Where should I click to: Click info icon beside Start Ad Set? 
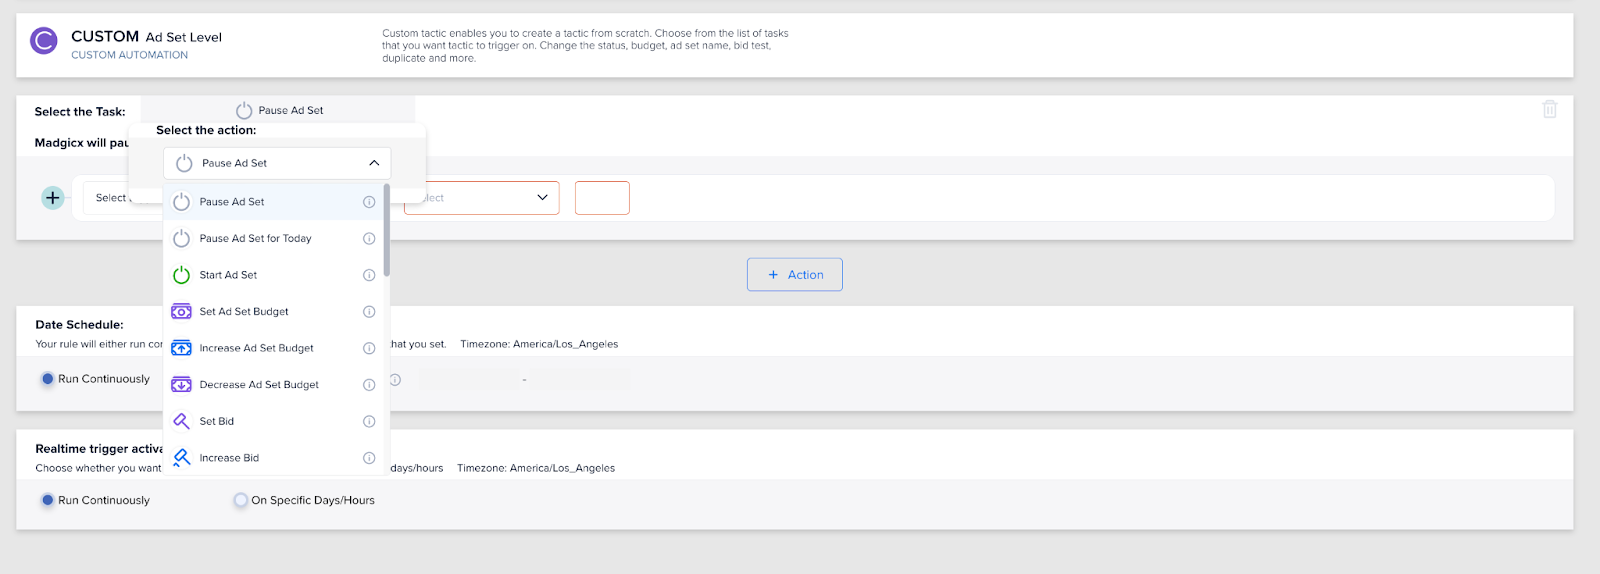pyautogui.click(x=369, y=275)
